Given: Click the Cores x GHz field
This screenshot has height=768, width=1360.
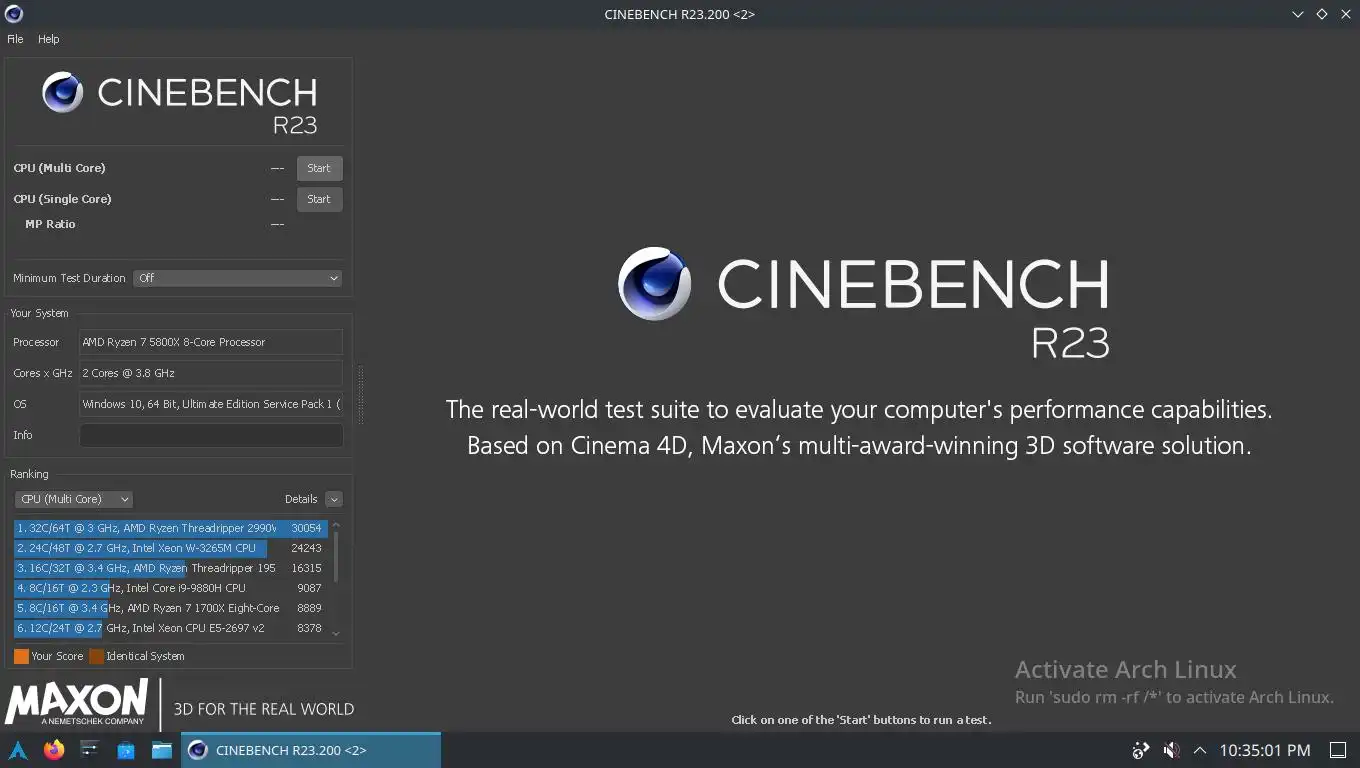Looking at the screenshot, I should tap(211, 373).
